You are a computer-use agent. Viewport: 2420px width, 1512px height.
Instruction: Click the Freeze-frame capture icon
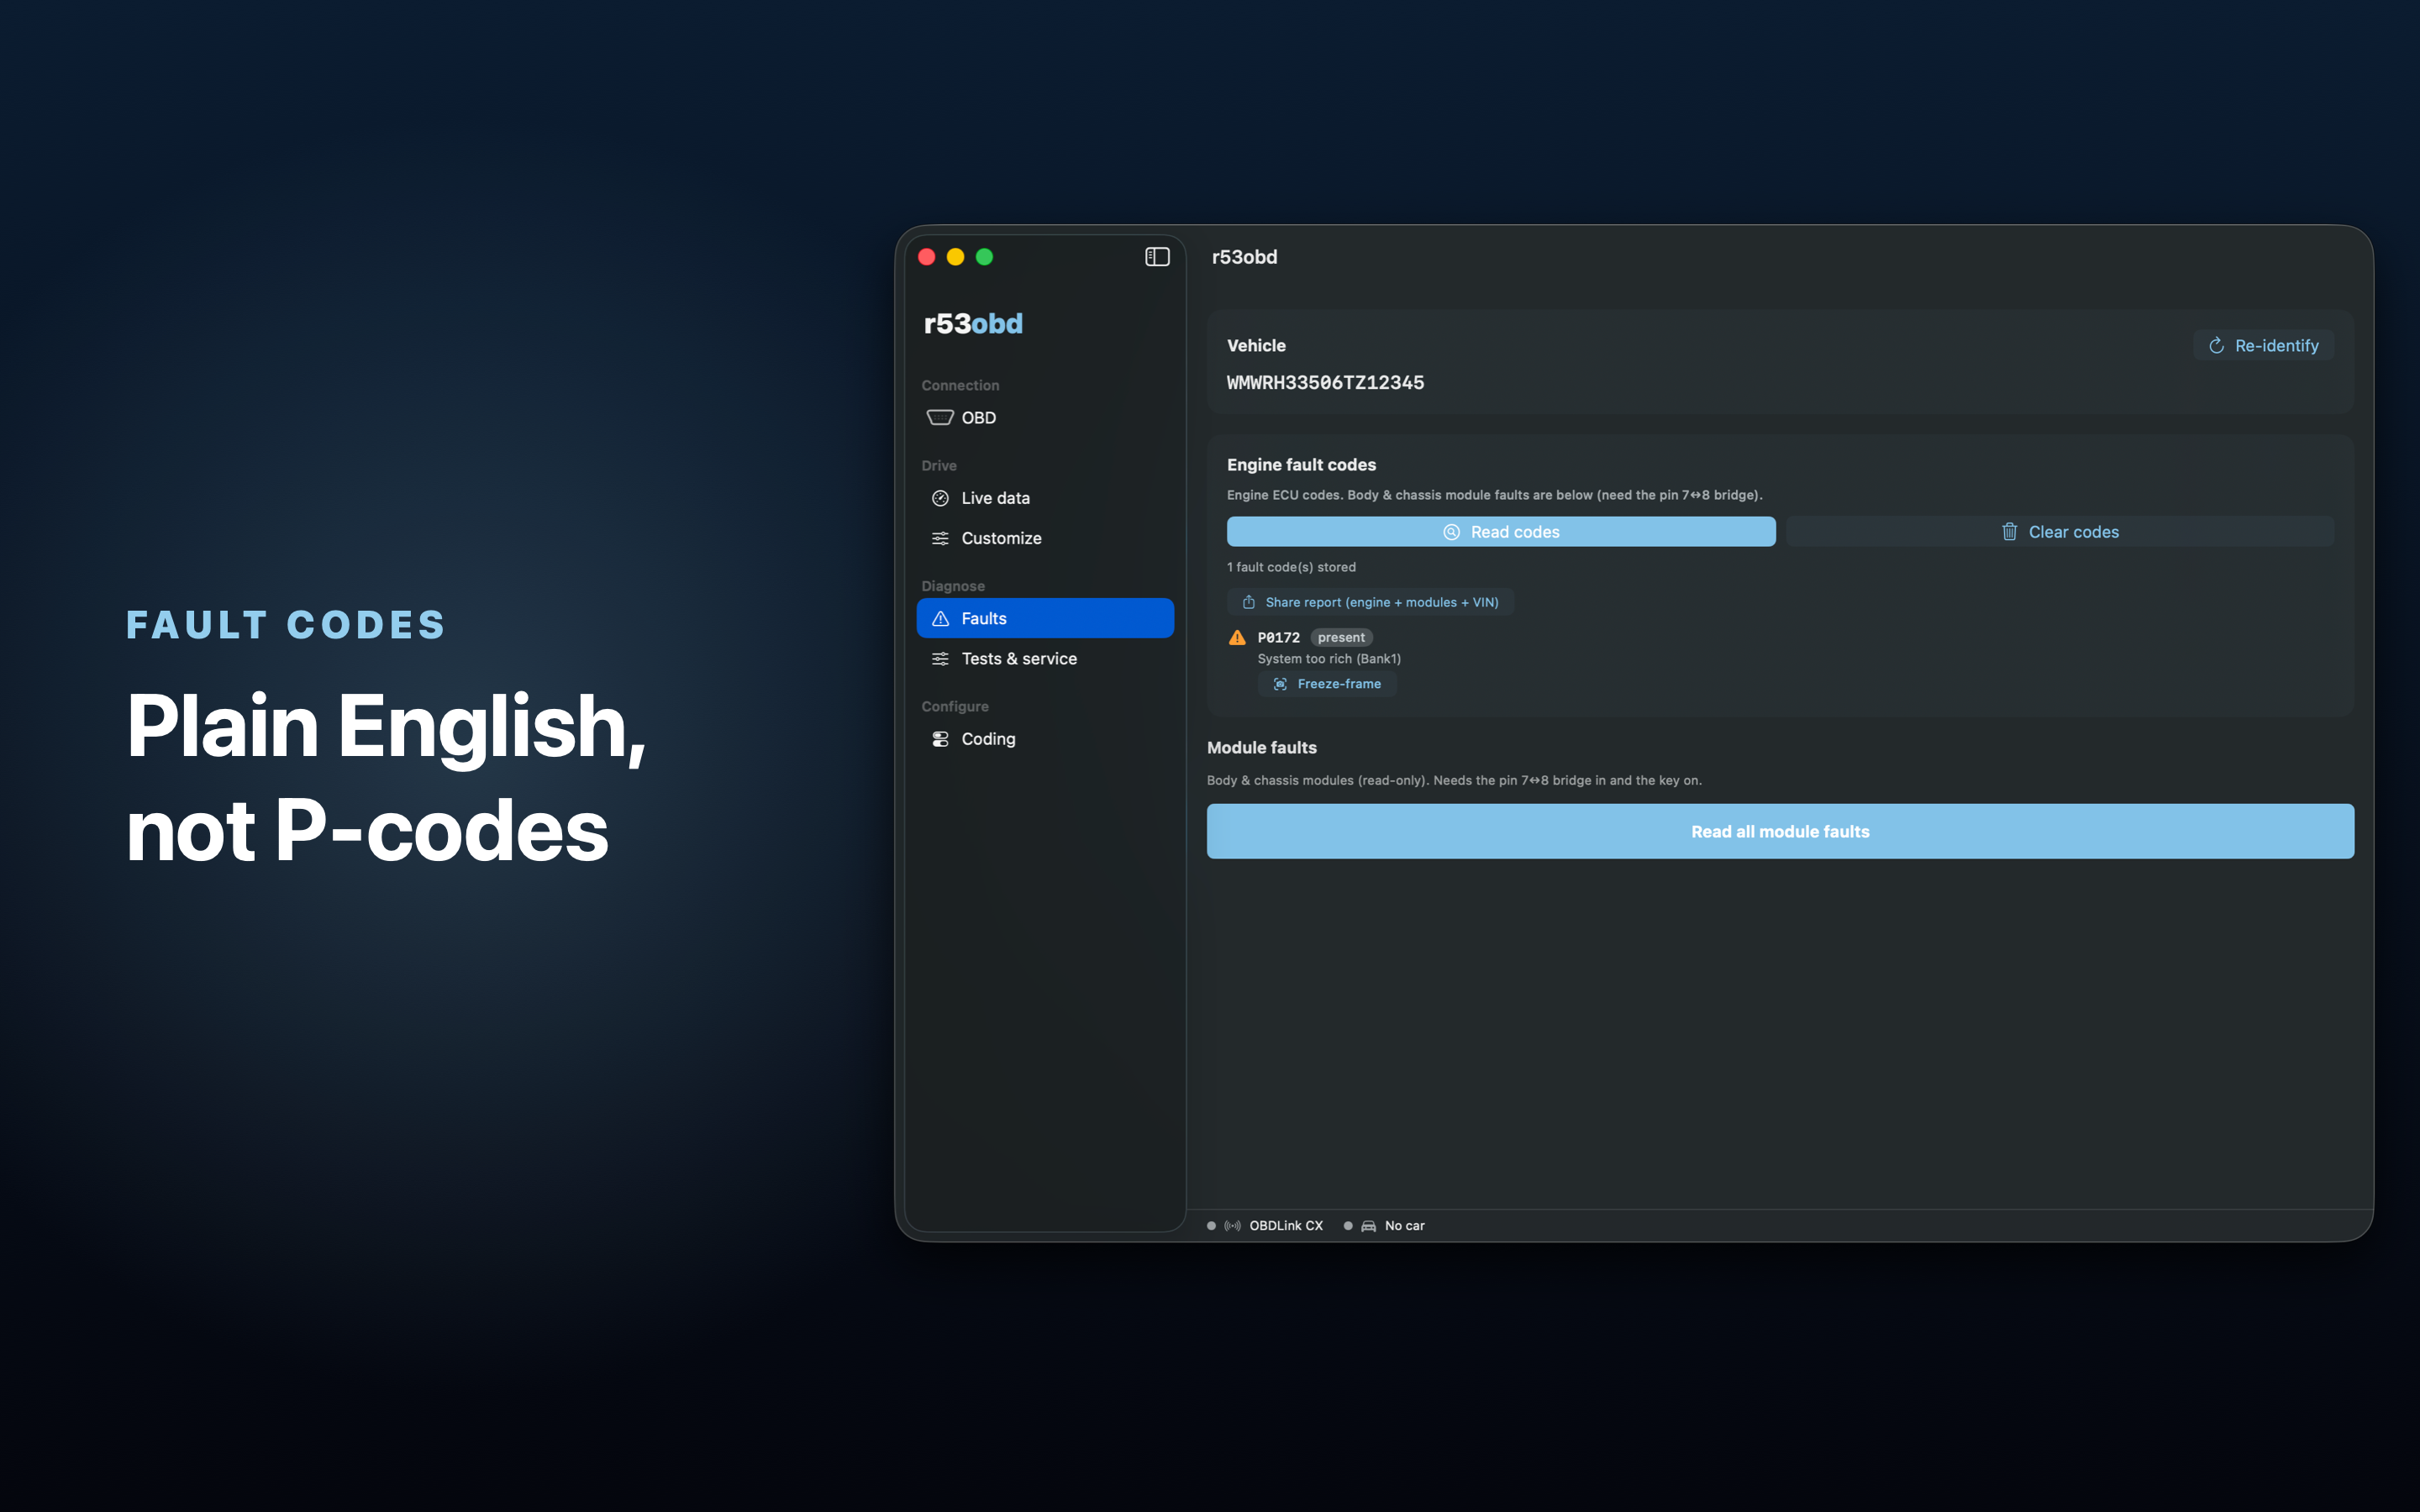coord(1280,684)
